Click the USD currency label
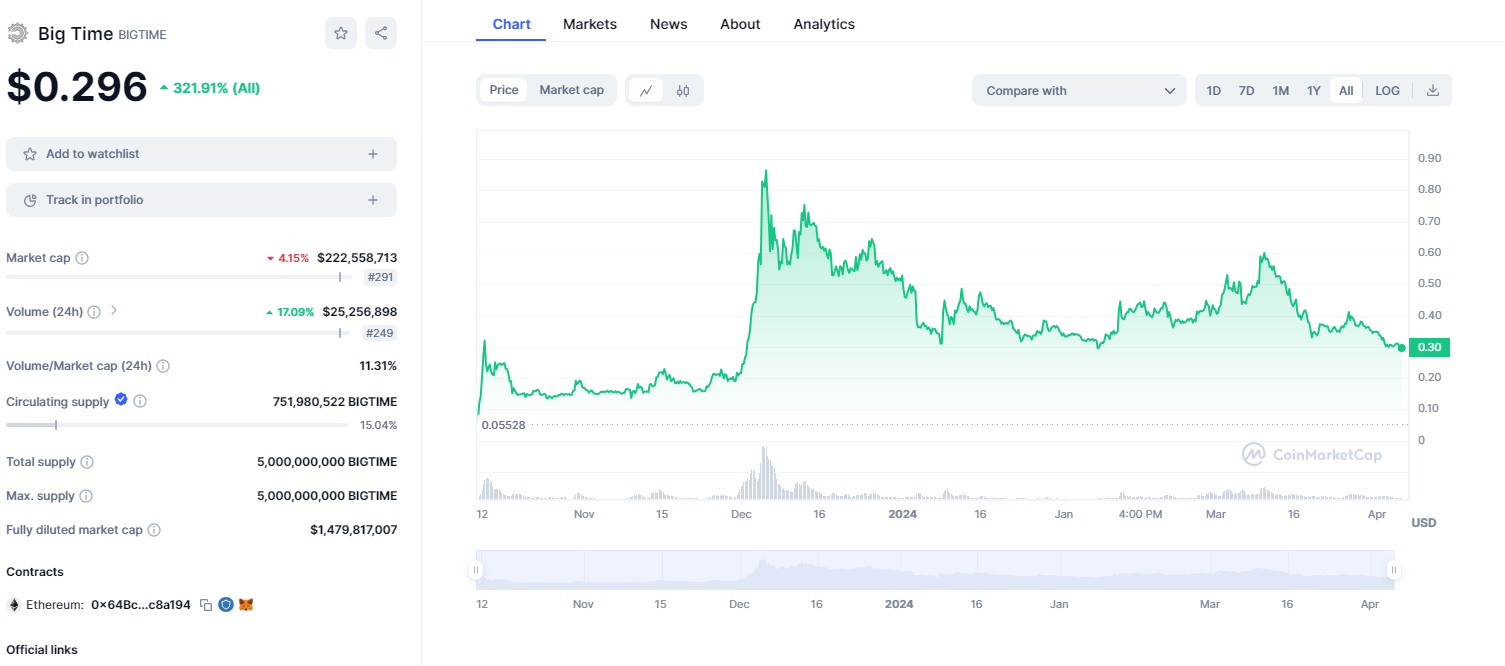The image size is (1505, 666). click(1424, 523)
